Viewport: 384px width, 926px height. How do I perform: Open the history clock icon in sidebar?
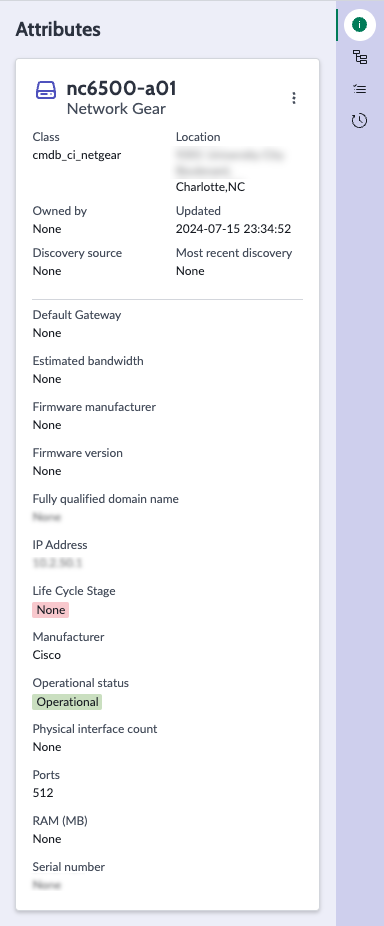(359, 121)
